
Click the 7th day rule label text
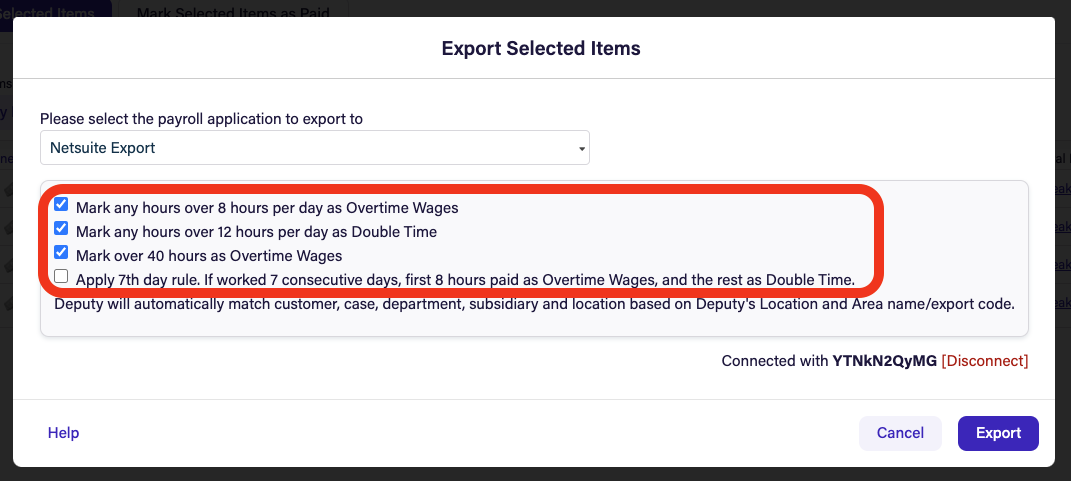pos(465,279)
